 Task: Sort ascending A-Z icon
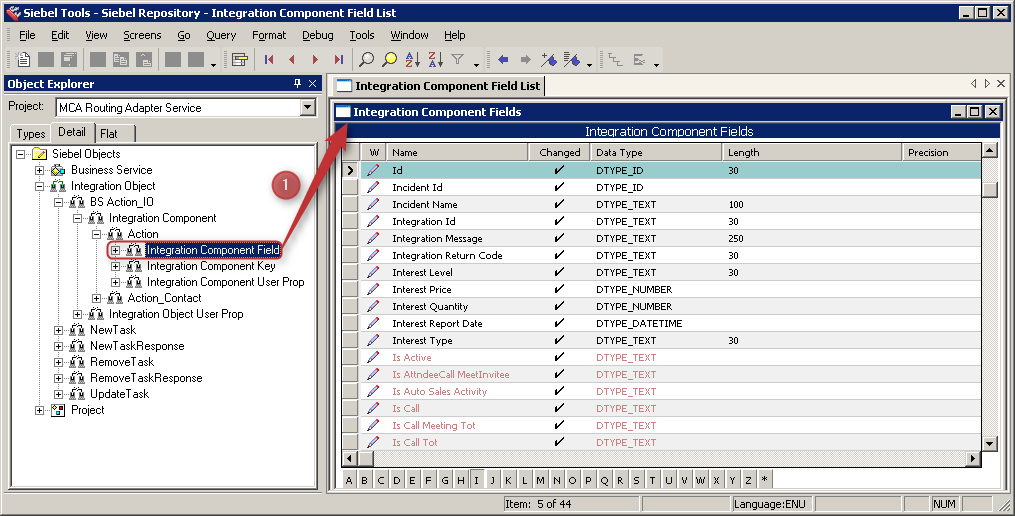point(412,60)
